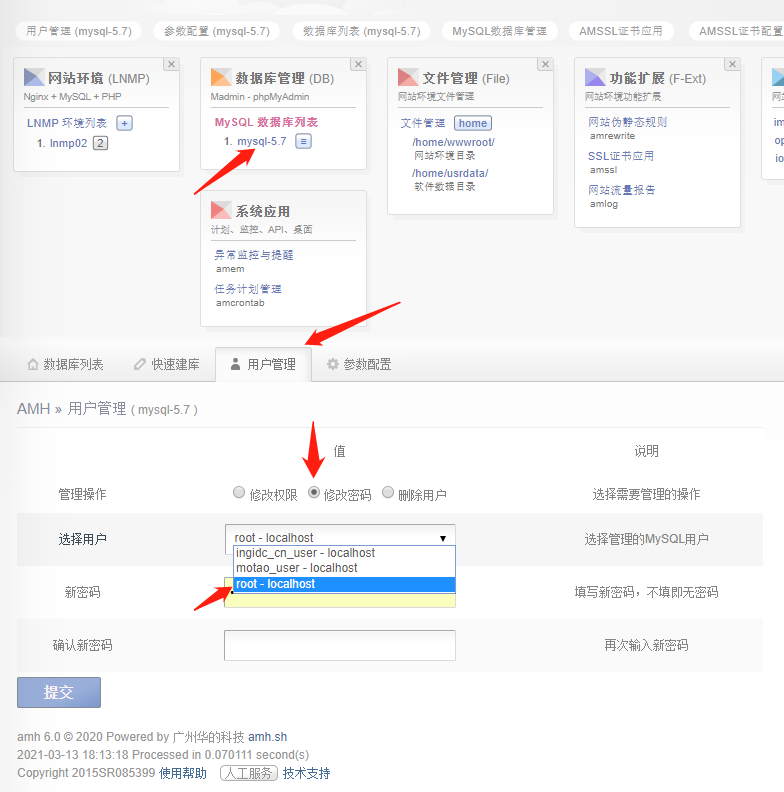Click the plus icon beside LNMP 环境列表

[124, 123]
